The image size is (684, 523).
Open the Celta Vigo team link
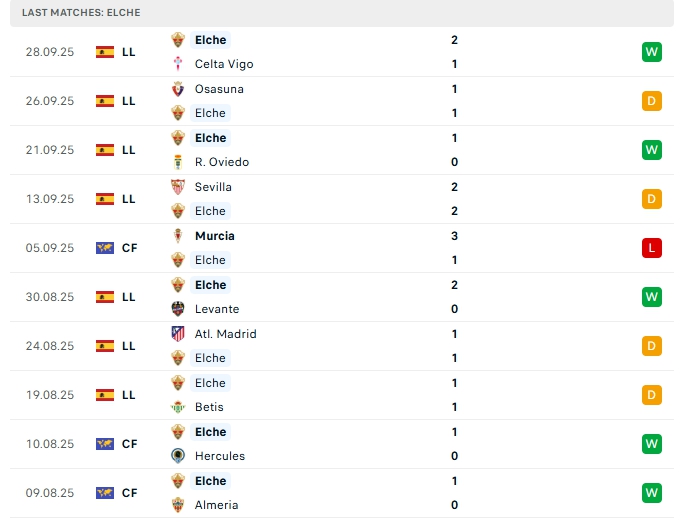click(224, 64)
